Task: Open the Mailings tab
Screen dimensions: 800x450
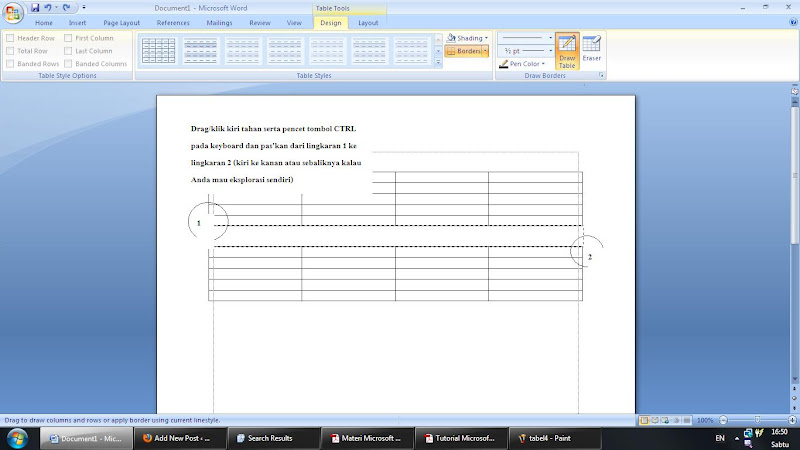Action: tap(219, 23)
